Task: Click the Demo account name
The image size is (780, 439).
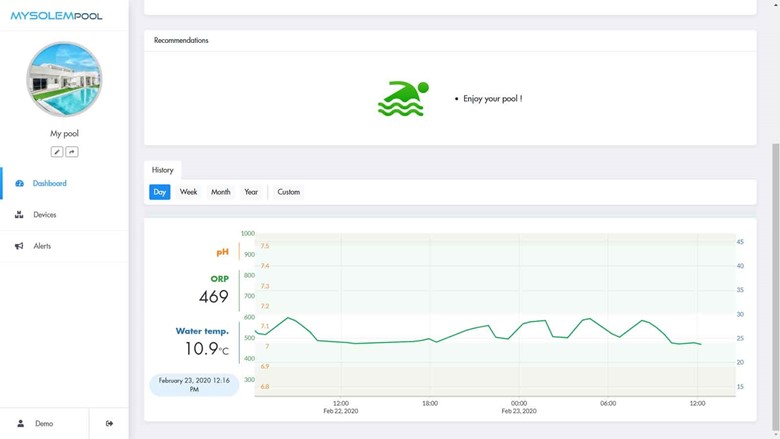Action: (x=44, y=423)
